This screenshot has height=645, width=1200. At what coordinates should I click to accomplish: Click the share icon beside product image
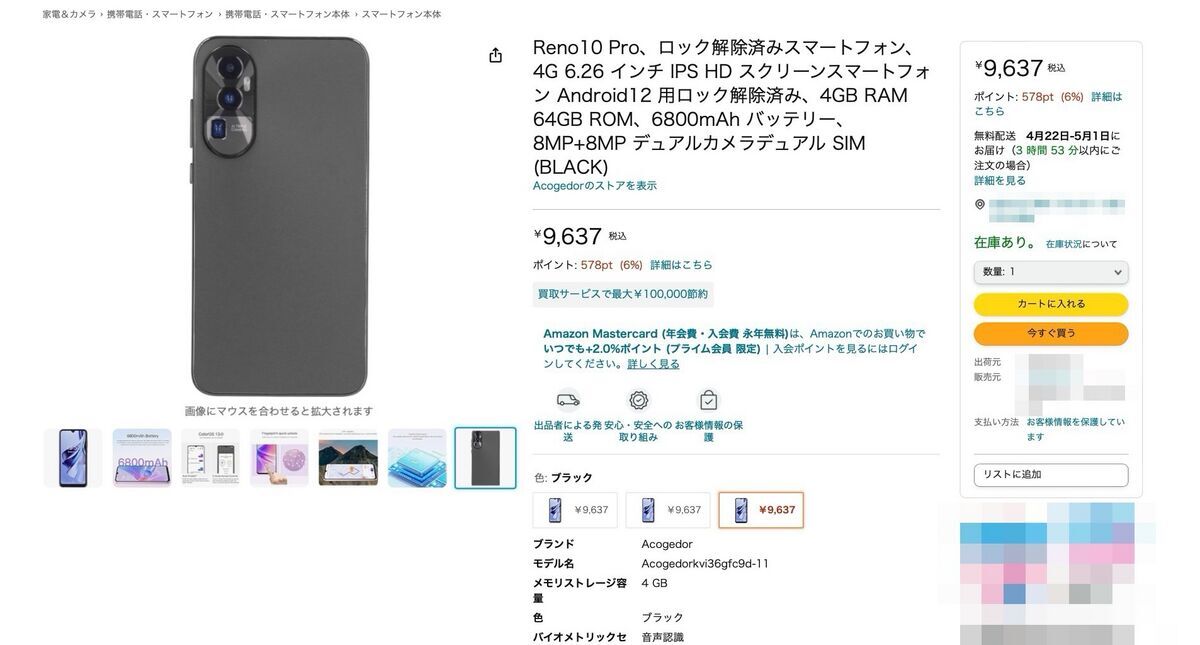pos(495,55)
